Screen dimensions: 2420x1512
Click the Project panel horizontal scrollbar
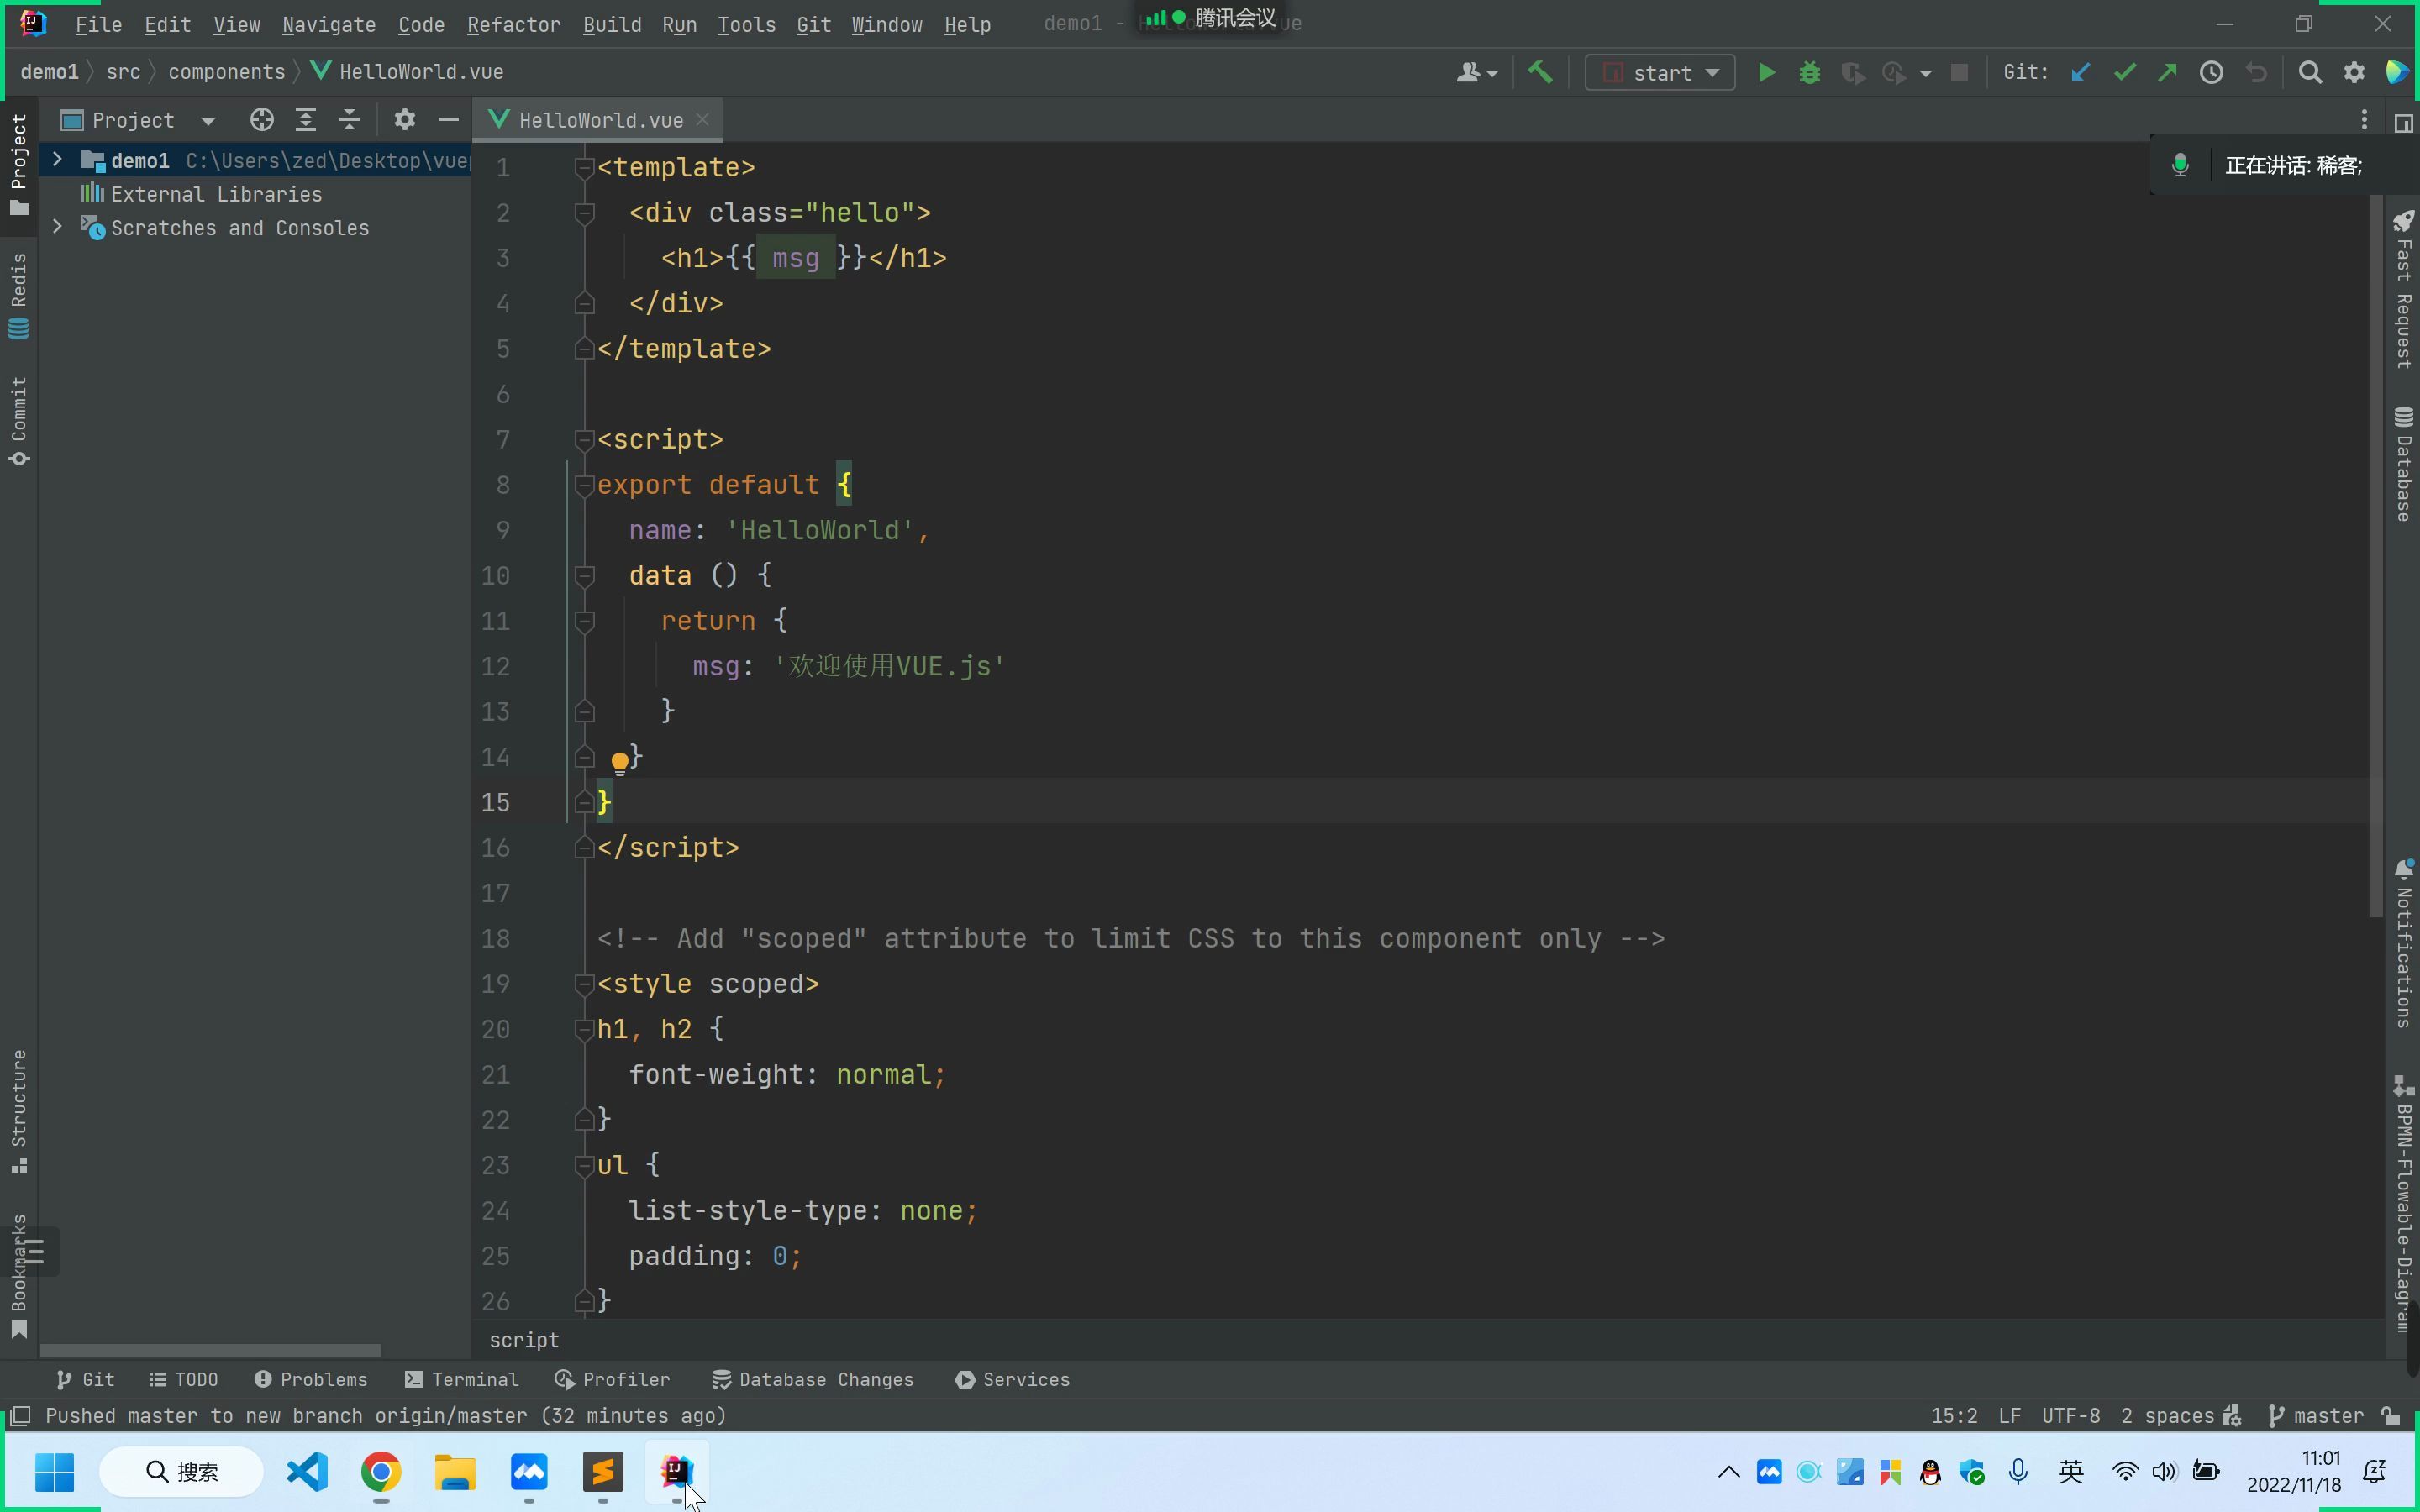click(x=210, y=1350)
